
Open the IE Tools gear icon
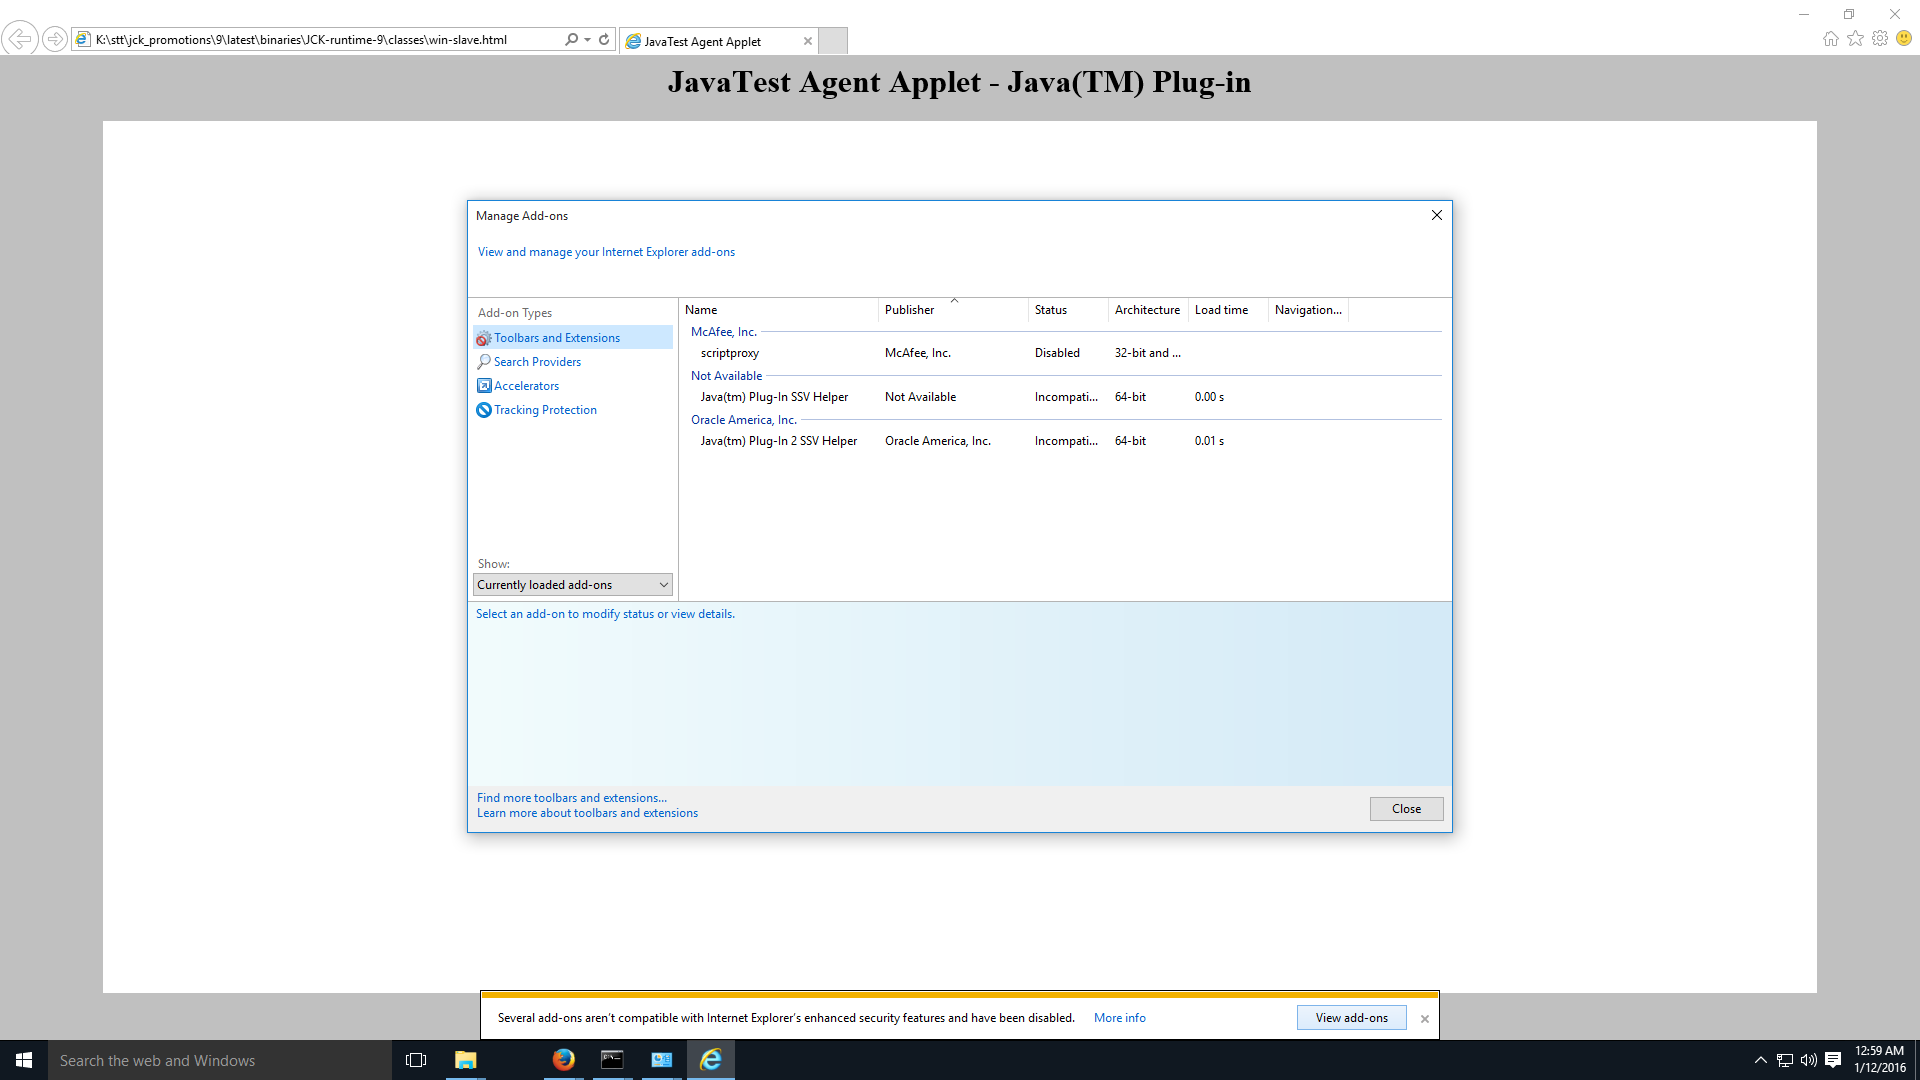pos(1880,39)
